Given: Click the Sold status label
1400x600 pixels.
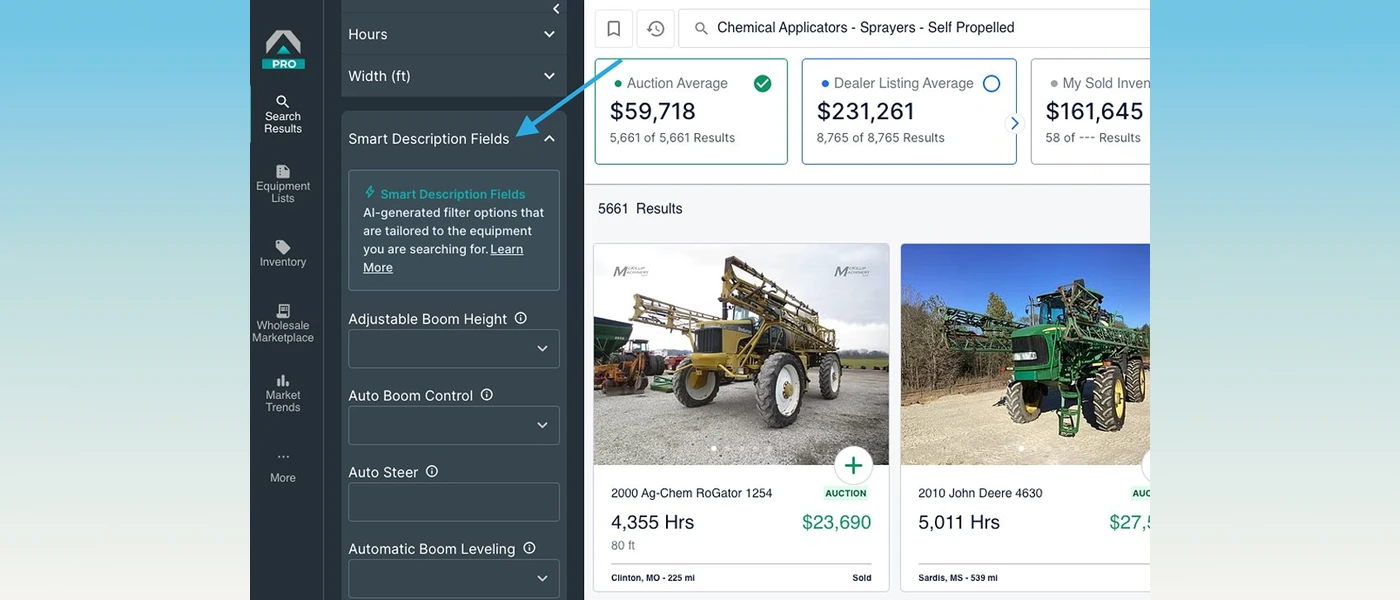Looking at the screenshot, I should pos(861,578).
